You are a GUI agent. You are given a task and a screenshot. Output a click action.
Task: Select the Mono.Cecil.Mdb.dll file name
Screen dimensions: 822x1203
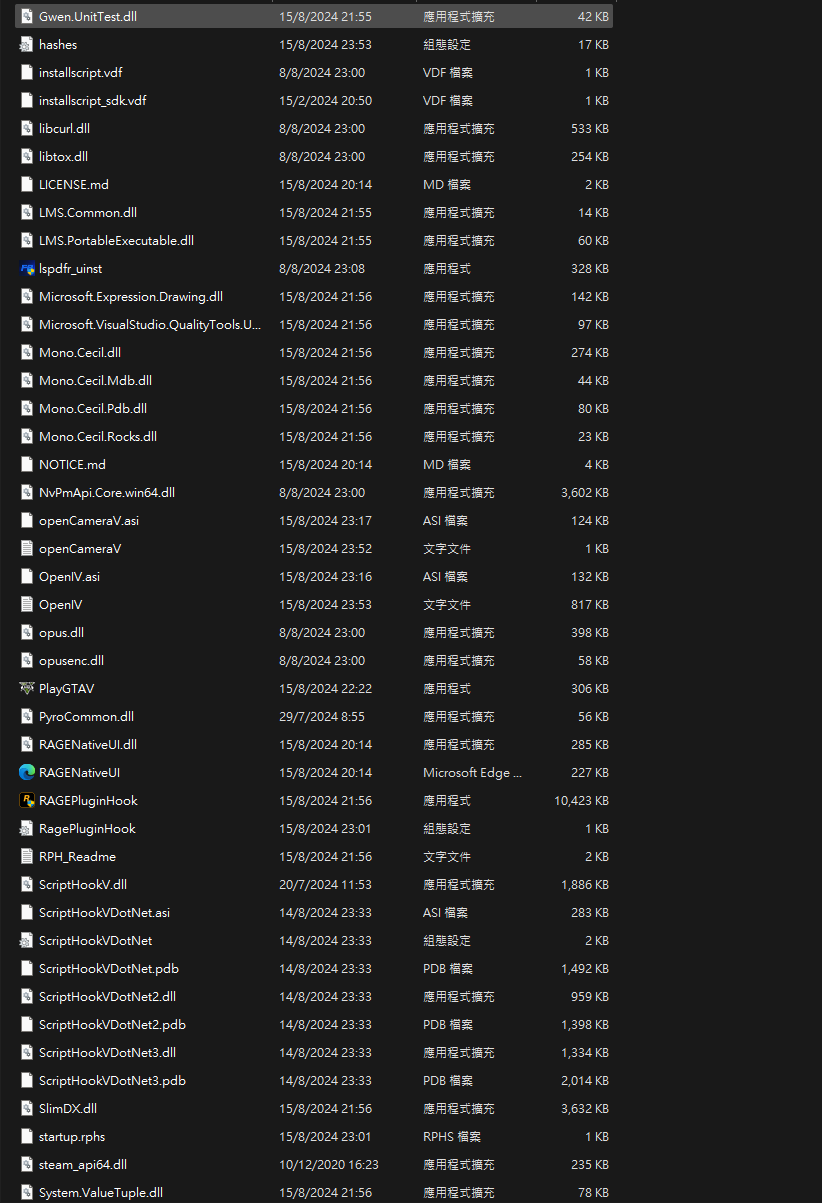click(x=95, y=381)
